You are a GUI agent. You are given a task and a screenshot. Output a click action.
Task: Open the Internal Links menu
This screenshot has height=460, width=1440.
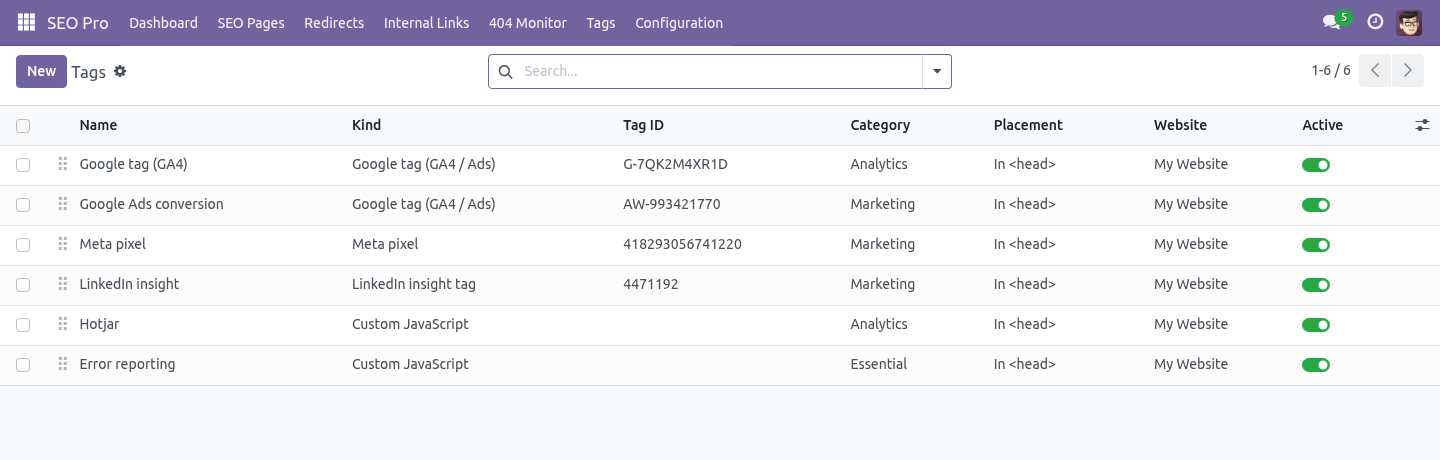[426, 22]
